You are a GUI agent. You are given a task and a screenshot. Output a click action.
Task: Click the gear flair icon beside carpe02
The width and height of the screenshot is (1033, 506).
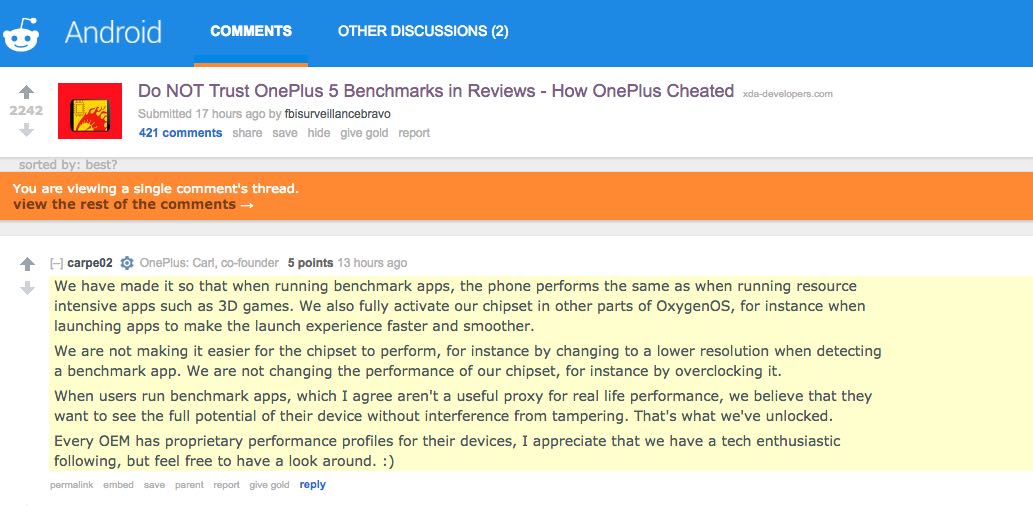point(126,263)
